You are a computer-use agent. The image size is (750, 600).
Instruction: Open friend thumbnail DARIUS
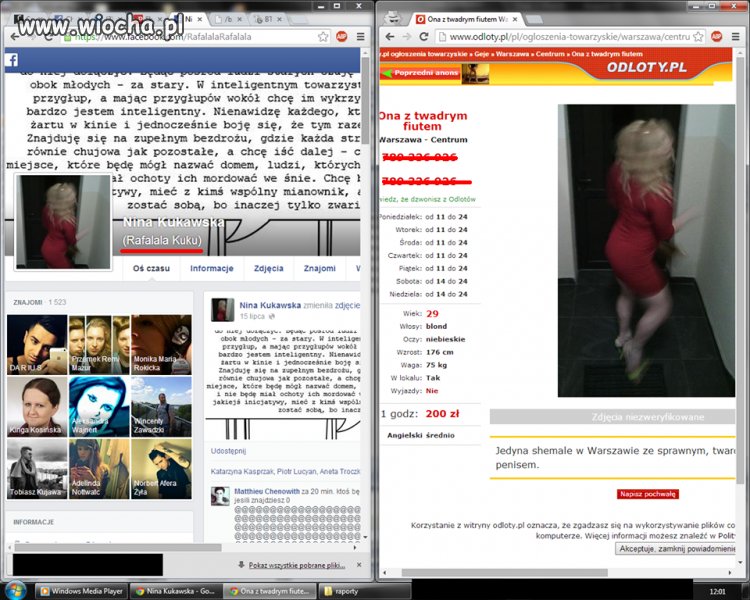coord(37,344)
